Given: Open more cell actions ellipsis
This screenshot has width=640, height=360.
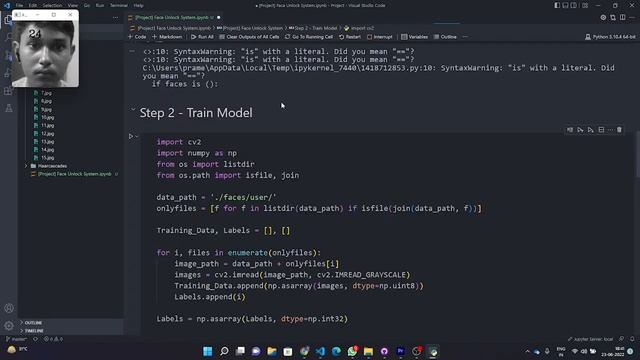Looking at the screenshot, I should coord(610,130).
